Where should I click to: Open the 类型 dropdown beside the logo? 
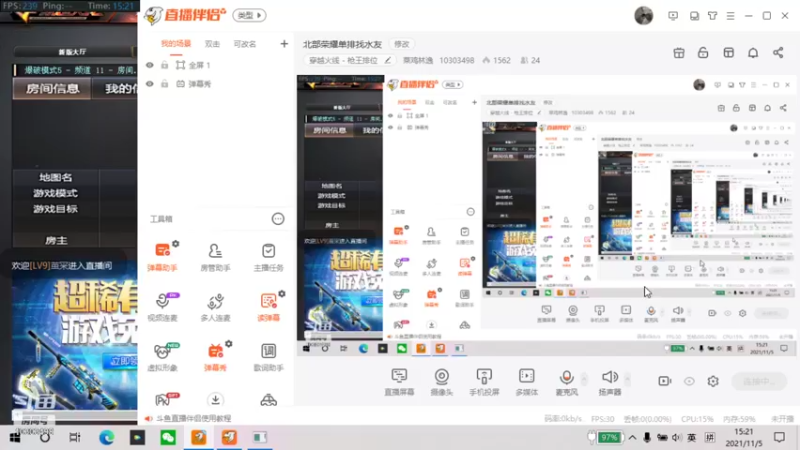pos(249,15)
